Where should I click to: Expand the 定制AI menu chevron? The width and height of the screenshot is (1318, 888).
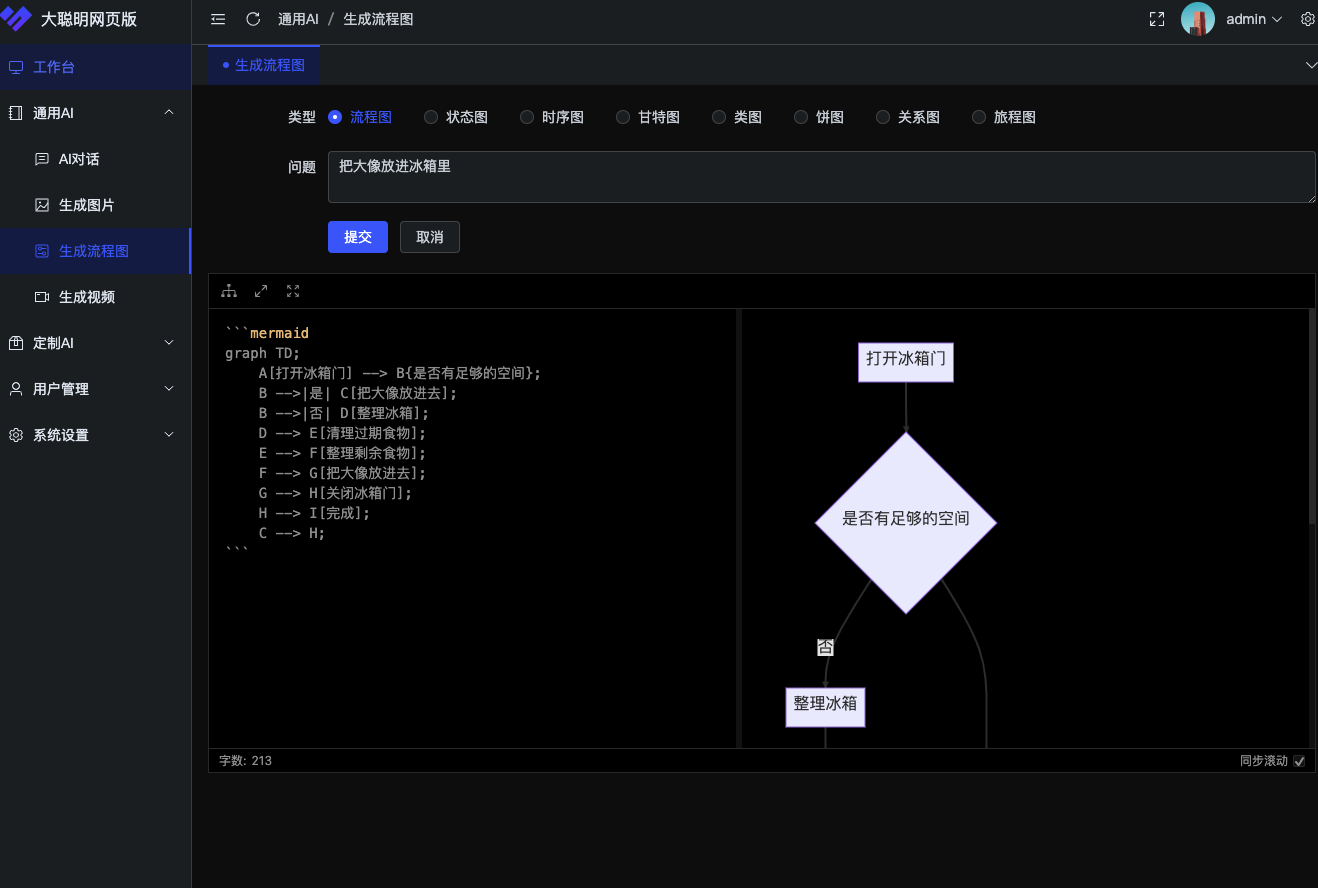169,343
